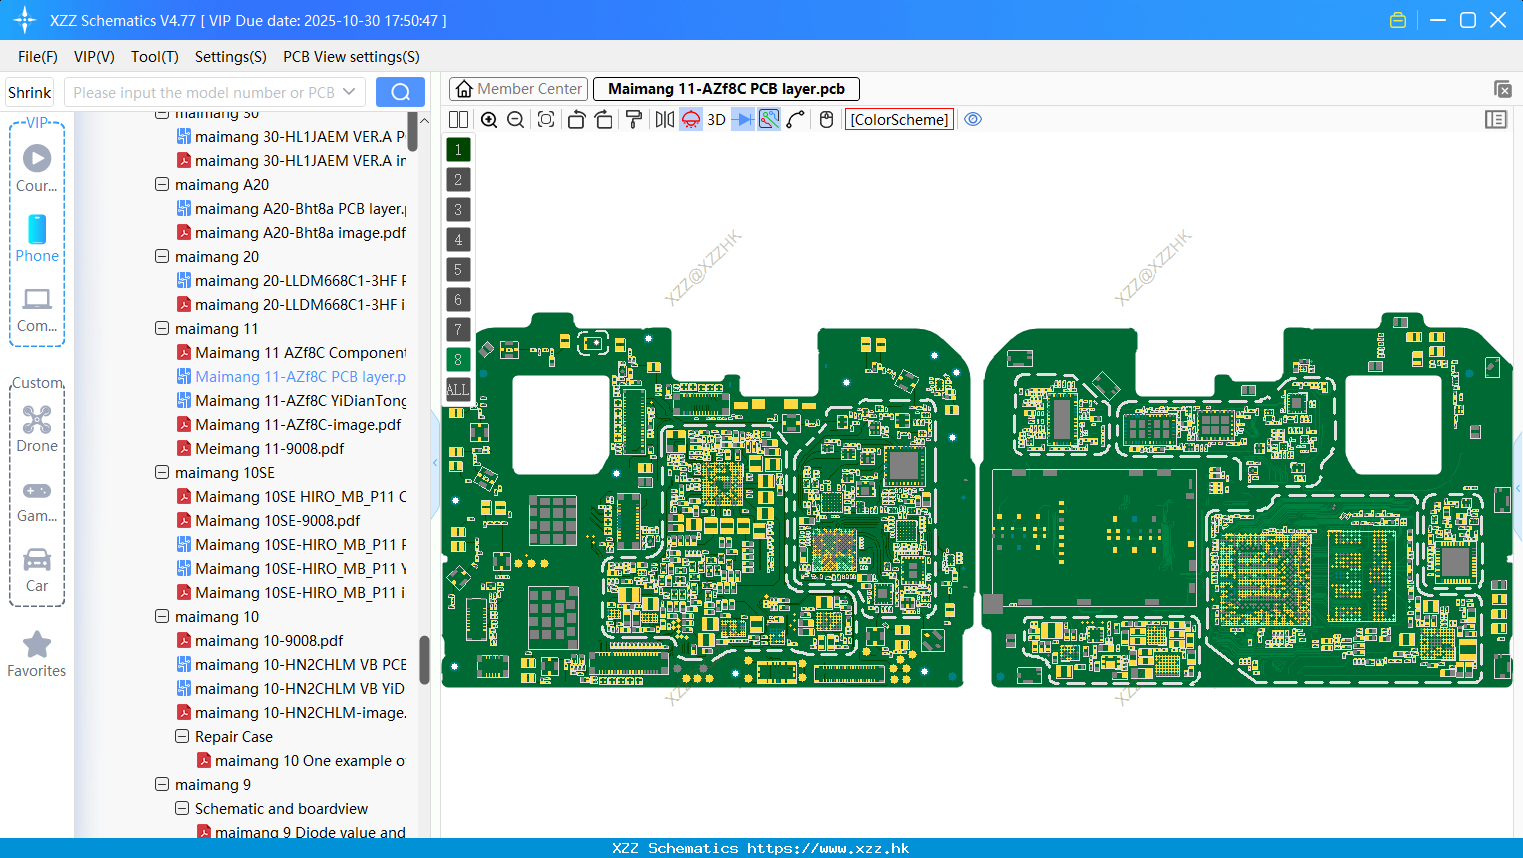Viewport: 1523px width, 858px height.
Task: Click the Shrink button
Action: click(x=29, y=92)
